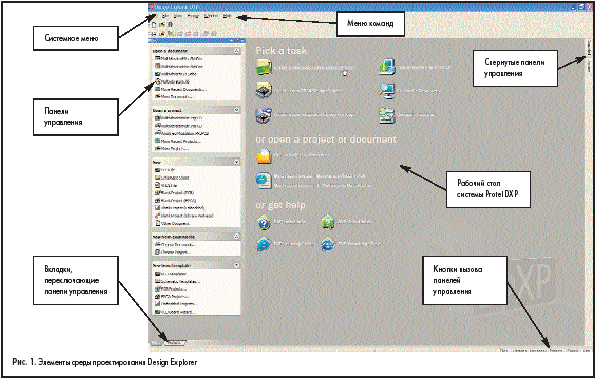This screenshot has height=379, width=595.
Task: Click the green question mark help advisor icon
Action: 327,222
